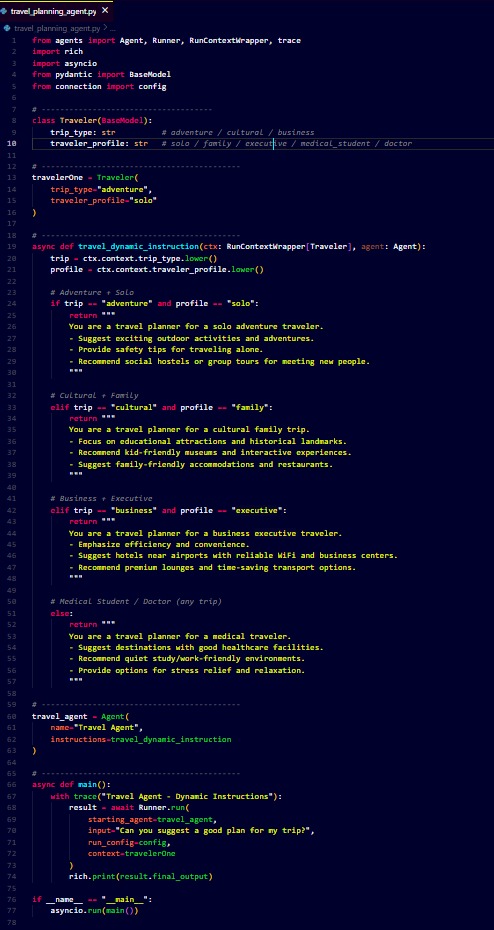Click 'Runner.run(' on line 68
494x930 pixels.
point(164,808)
